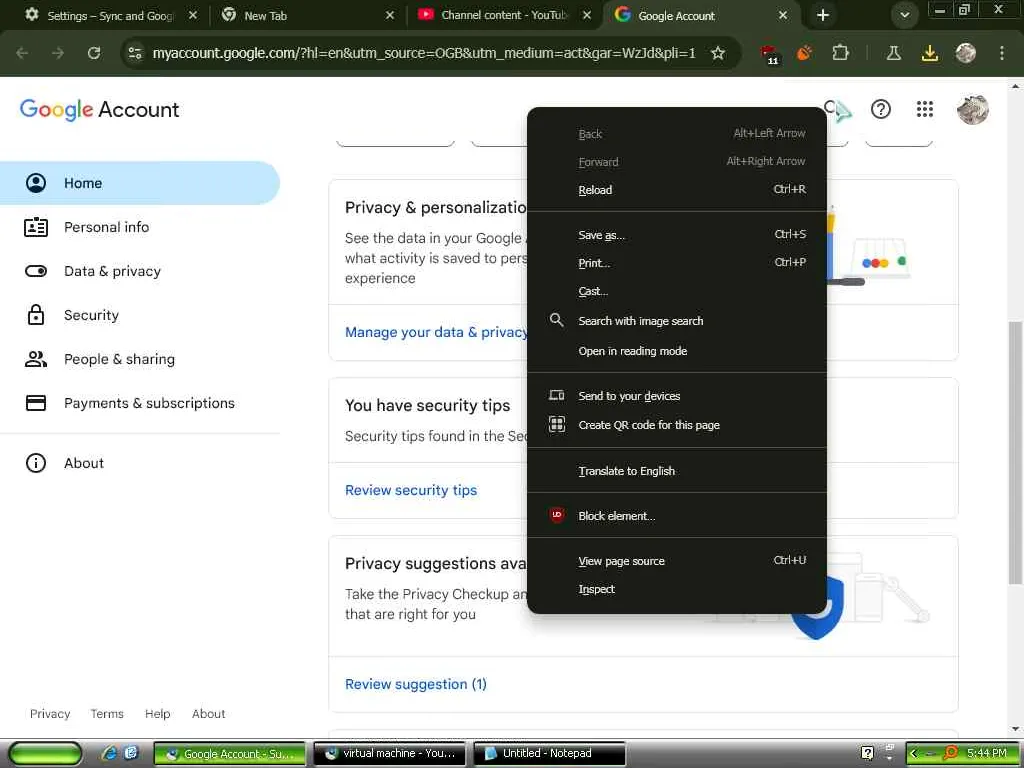Select Translate to English

click(x=677, y=471)
